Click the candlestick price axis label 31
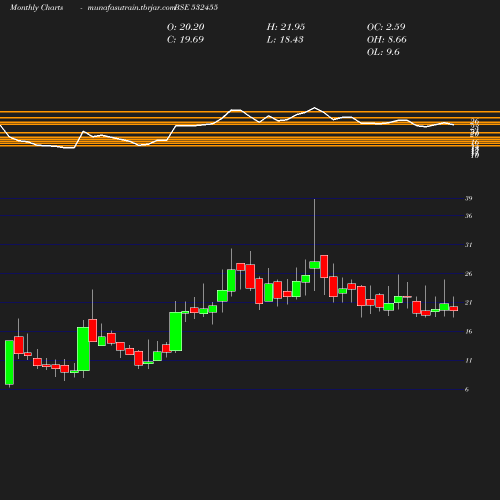 pyautogui.click(x=469, y=245)
